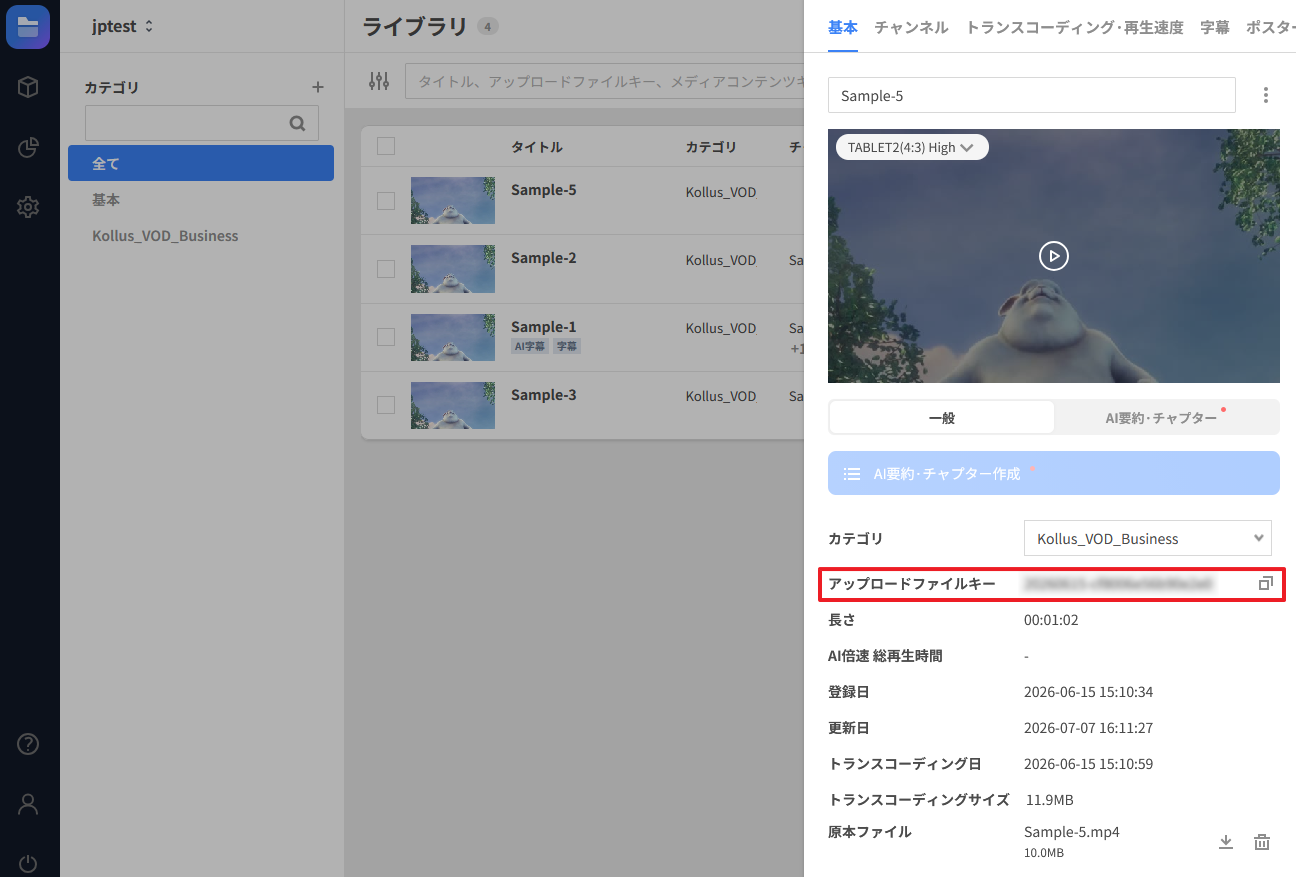Open the Kollus_VOD_Business category dropdown
The height and width of the screenshot is (877, 1296).
pyautogui.click(x=1148, y=538)
